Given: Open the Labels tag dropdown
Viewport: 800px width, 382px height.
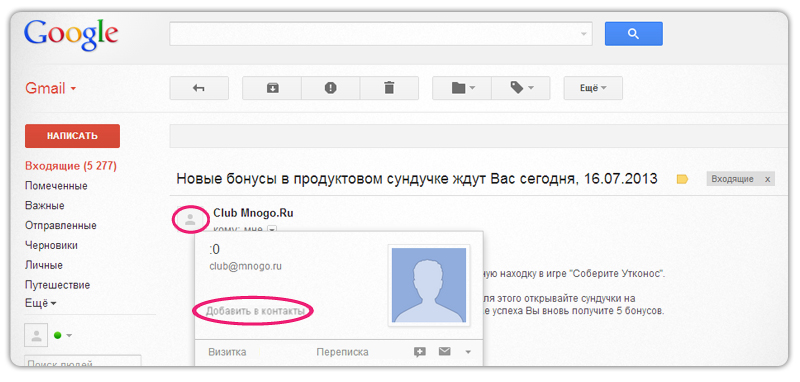Looking at the screenshot, I should pos(520,88).
